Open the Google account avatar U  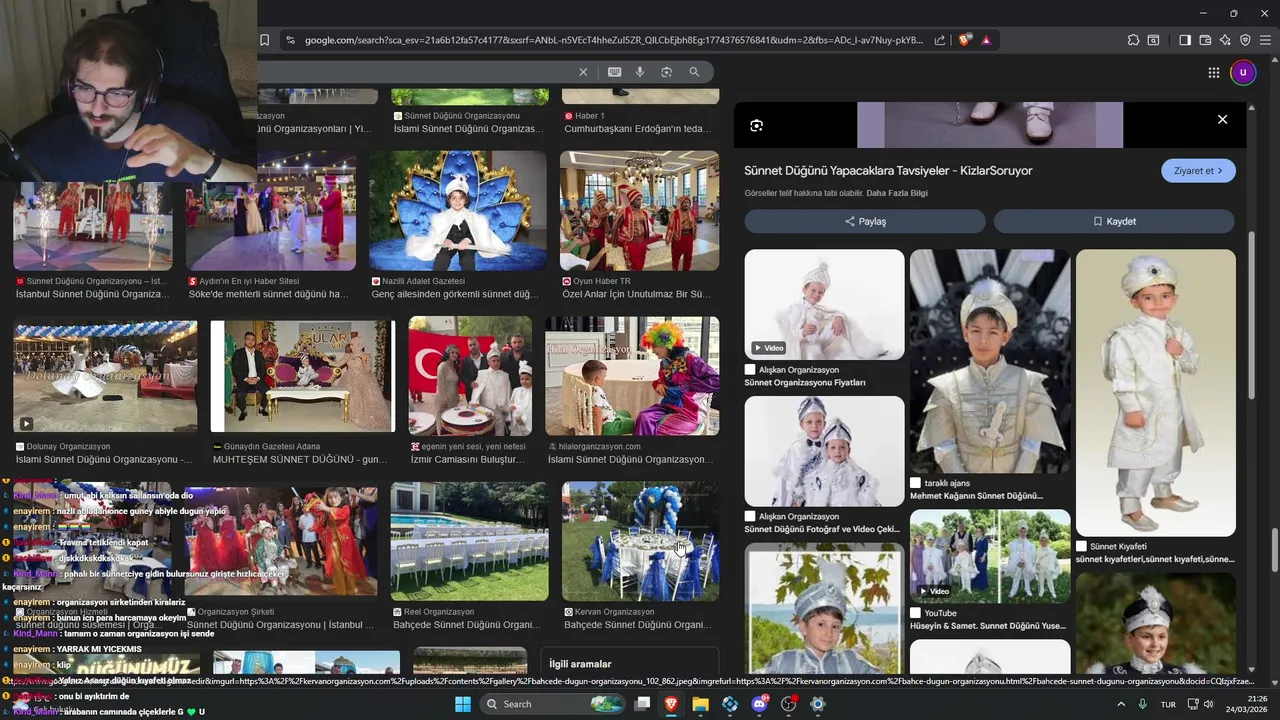[1243, 72]
